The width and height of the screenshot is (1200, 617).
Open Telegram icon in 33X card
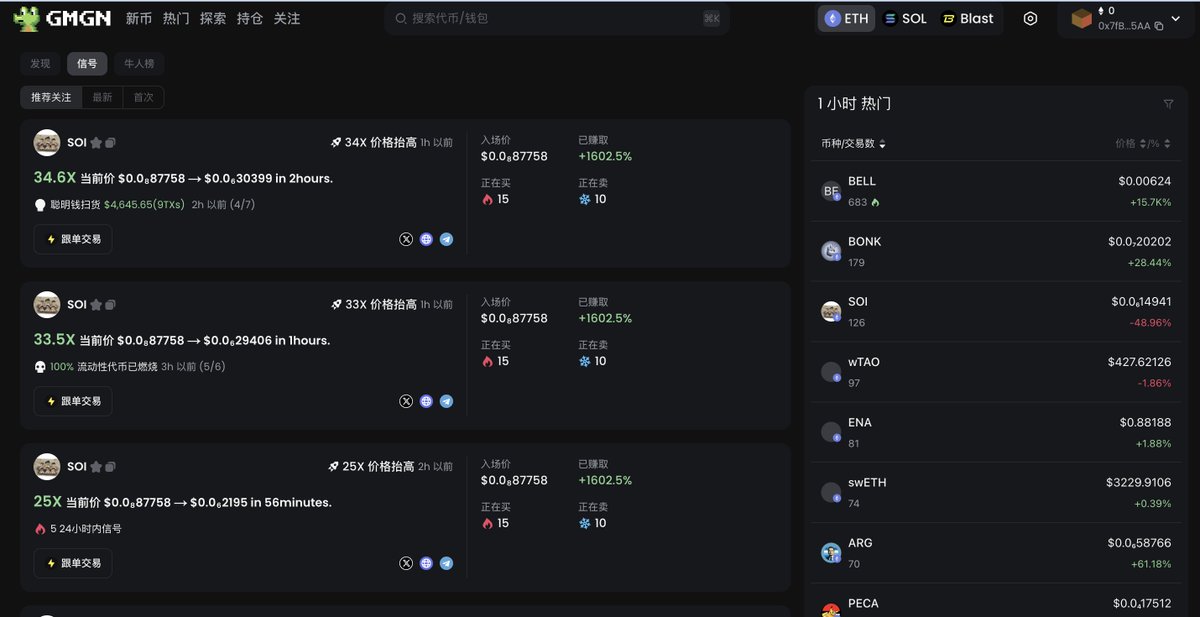point(446,401)
